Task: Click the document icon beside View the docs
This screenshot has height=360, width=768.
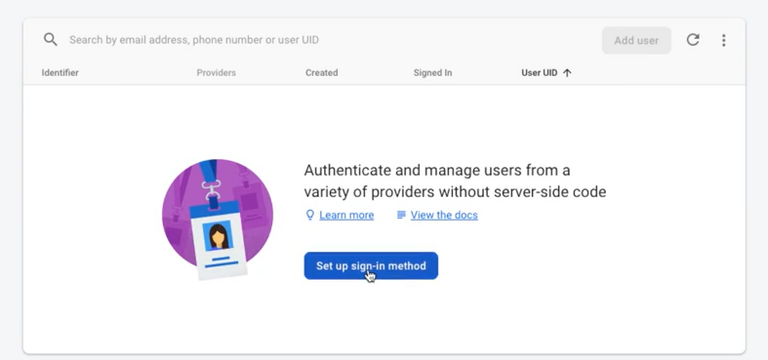Action: [x=401, y=215]
